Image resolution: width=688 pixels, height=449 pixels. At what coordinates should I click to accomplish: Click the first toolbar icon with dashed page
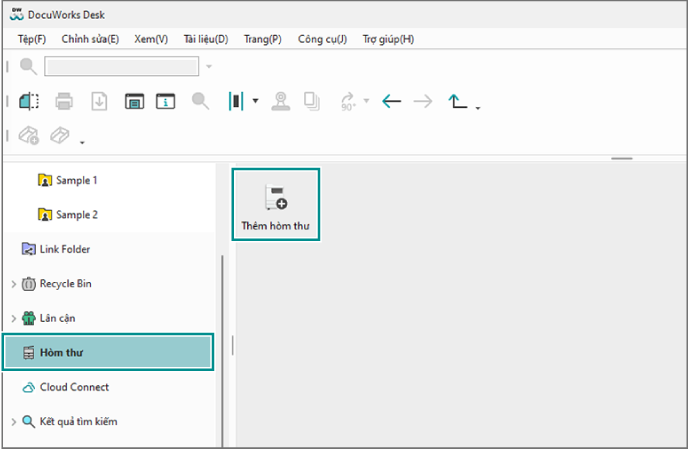[29, 101]
